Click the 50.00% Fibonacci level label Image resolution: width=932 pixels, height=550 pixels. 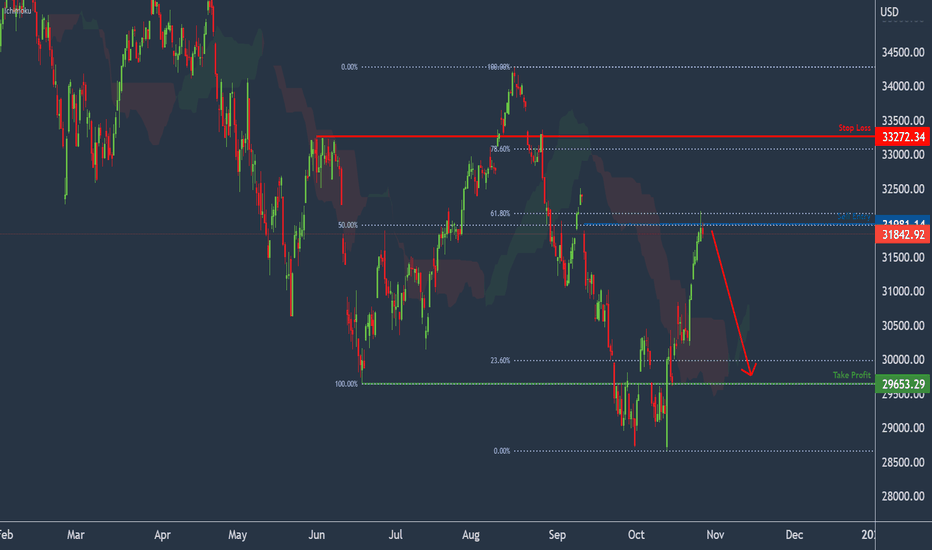[x=348, y=225]
